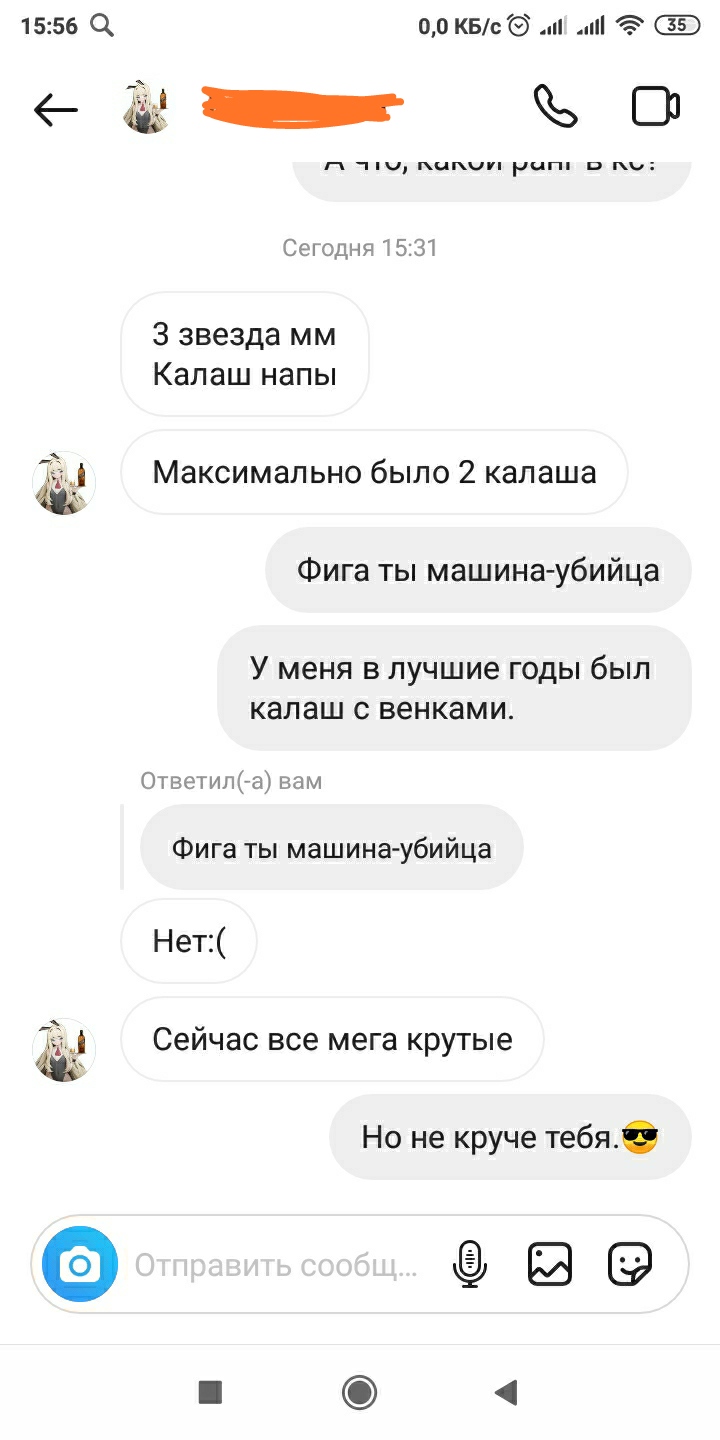Tap the quoted reply 'Фига ты машина-убийца'
The height and width of the screenshot is (1440, 720).
click(332, 849)
